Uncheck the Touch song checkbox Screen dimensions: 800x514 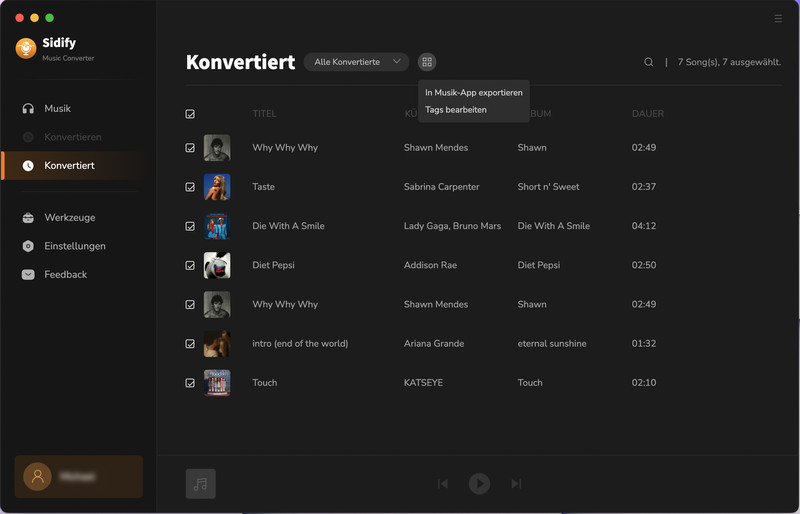[190, 383]
